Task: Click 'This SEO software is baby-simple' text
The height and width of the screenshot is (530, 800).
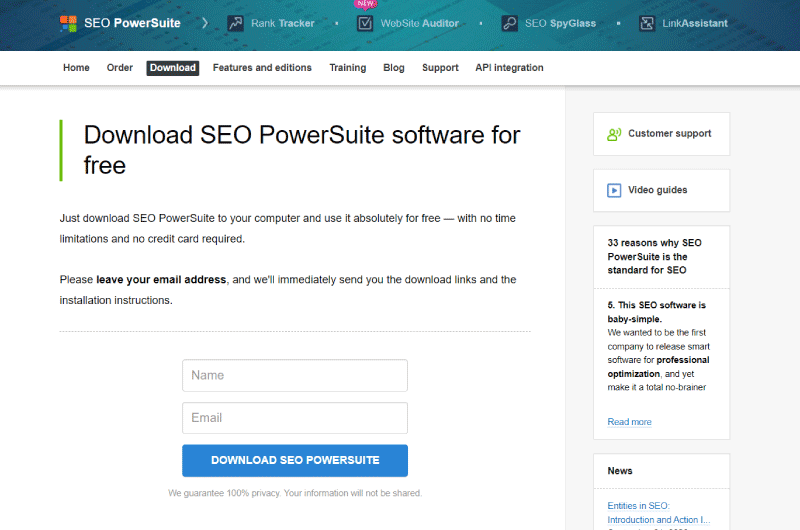Action: pos(657,312)
